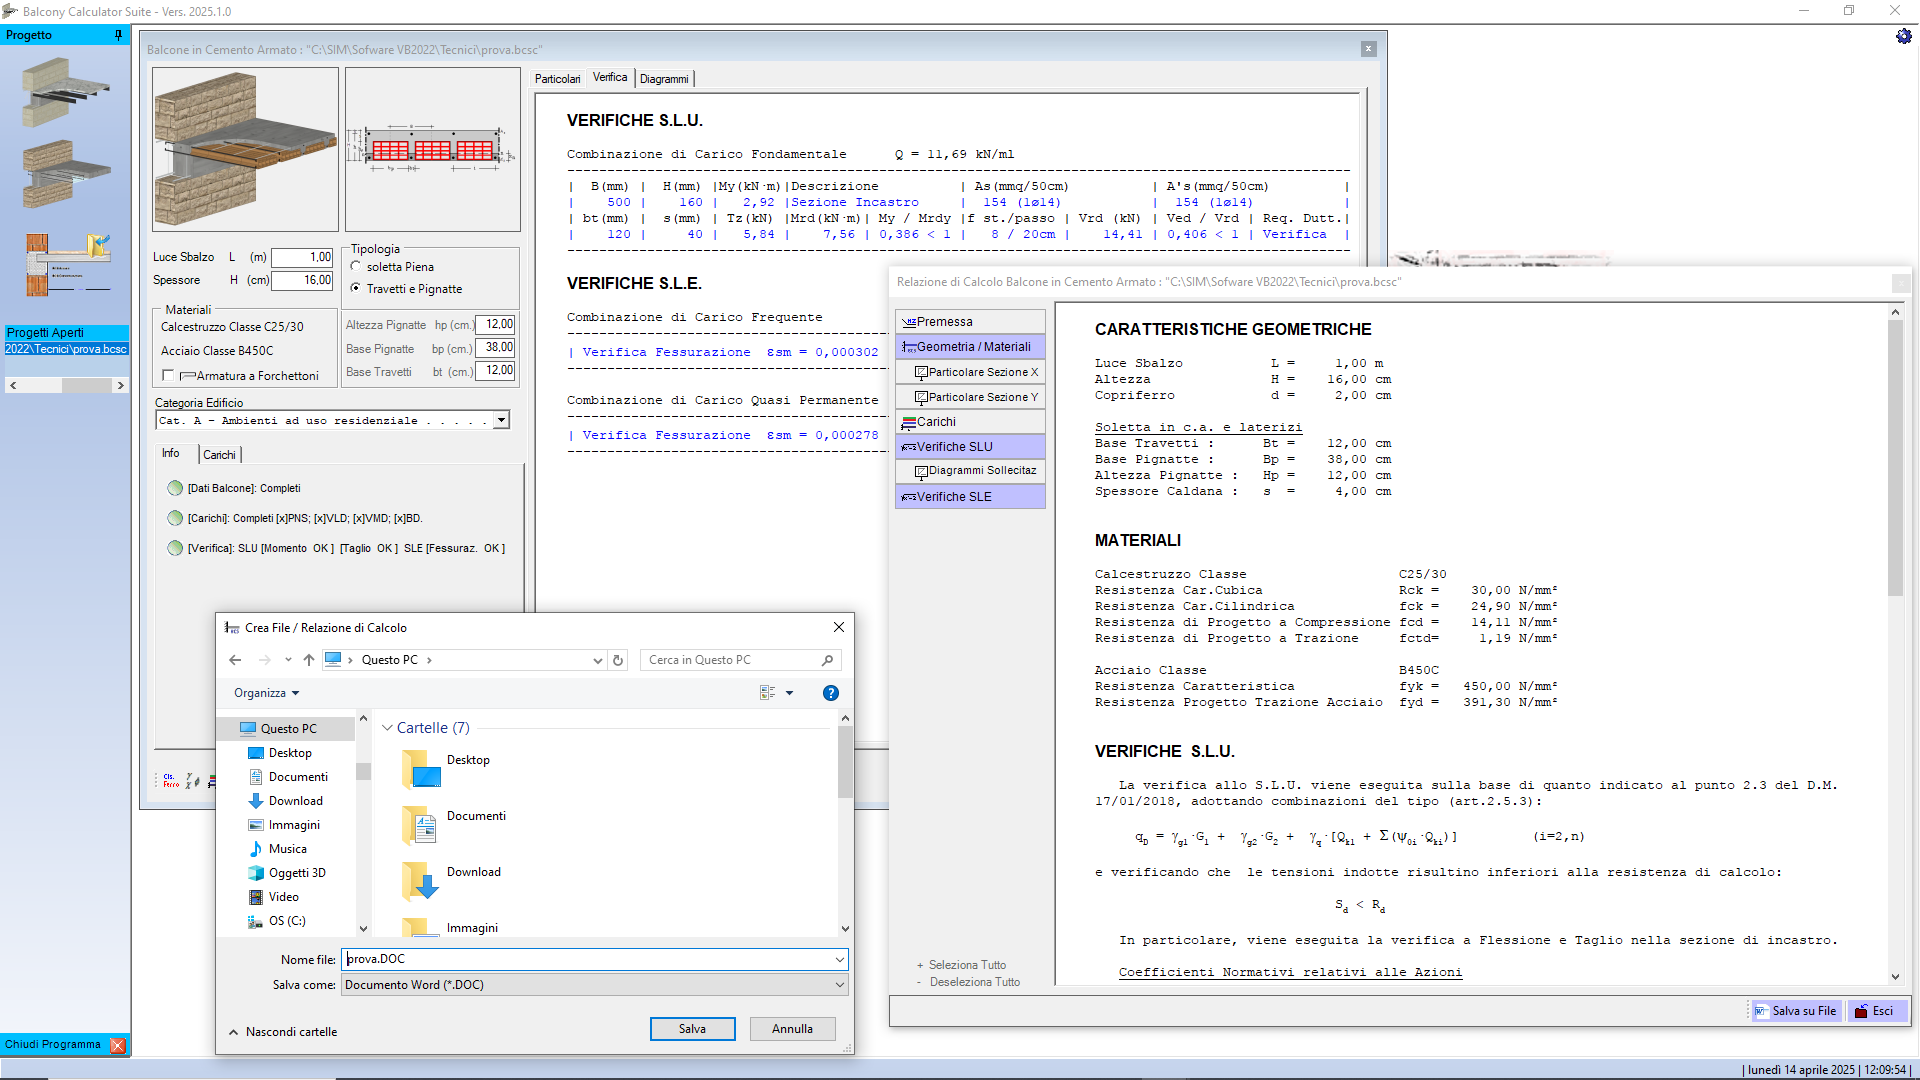Open Categoria Edificio dropdown
The height and width of the screenshot is (1080, 1920).
[x=501, y=421]
